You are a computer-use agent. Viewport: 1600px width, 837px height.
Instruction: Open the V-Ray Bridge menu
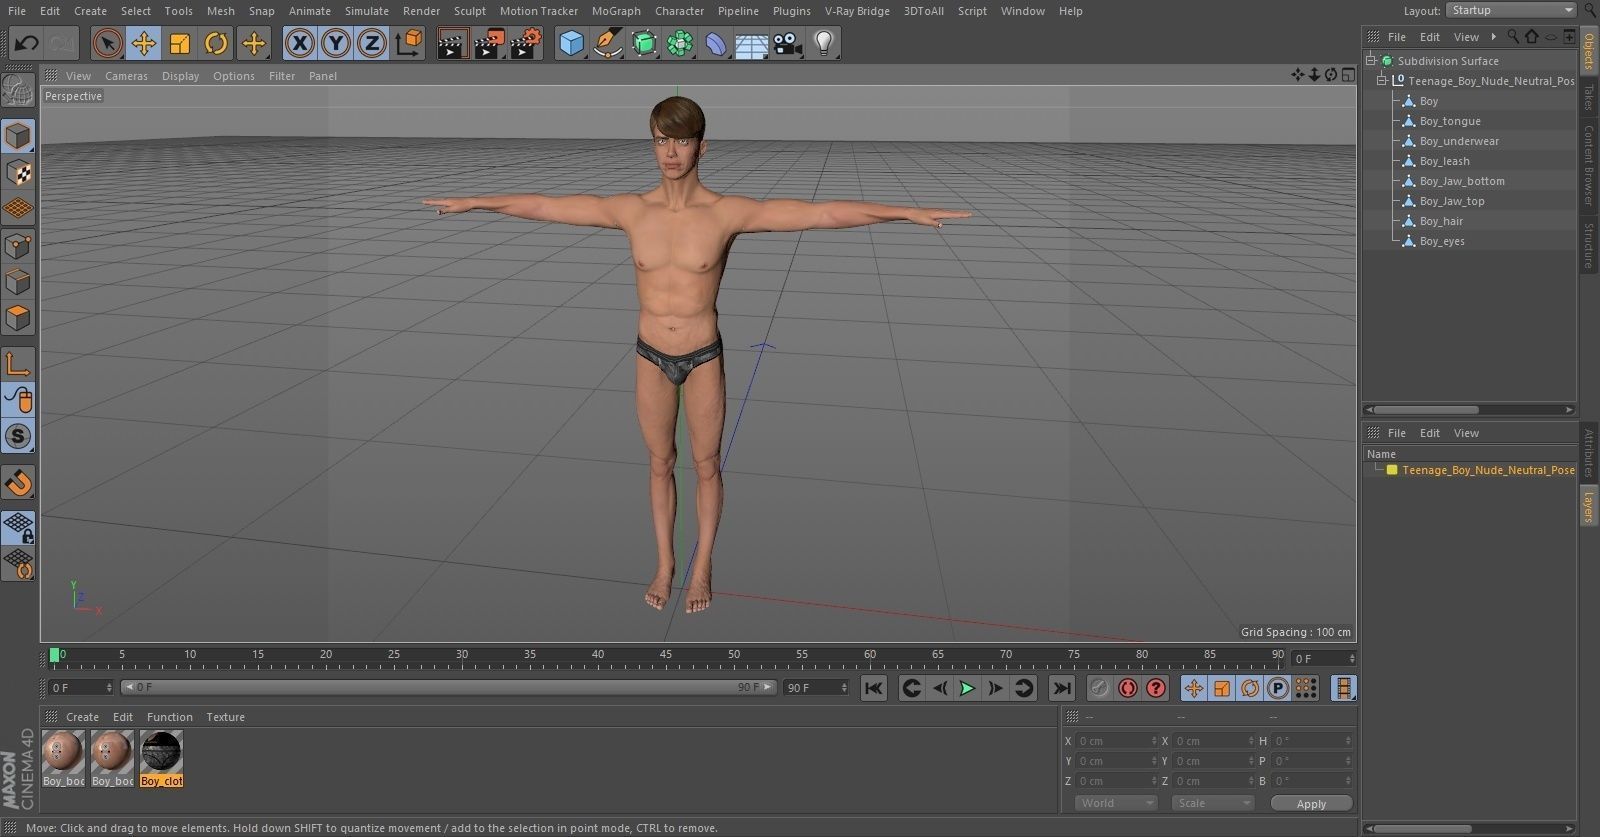point(857,11)
